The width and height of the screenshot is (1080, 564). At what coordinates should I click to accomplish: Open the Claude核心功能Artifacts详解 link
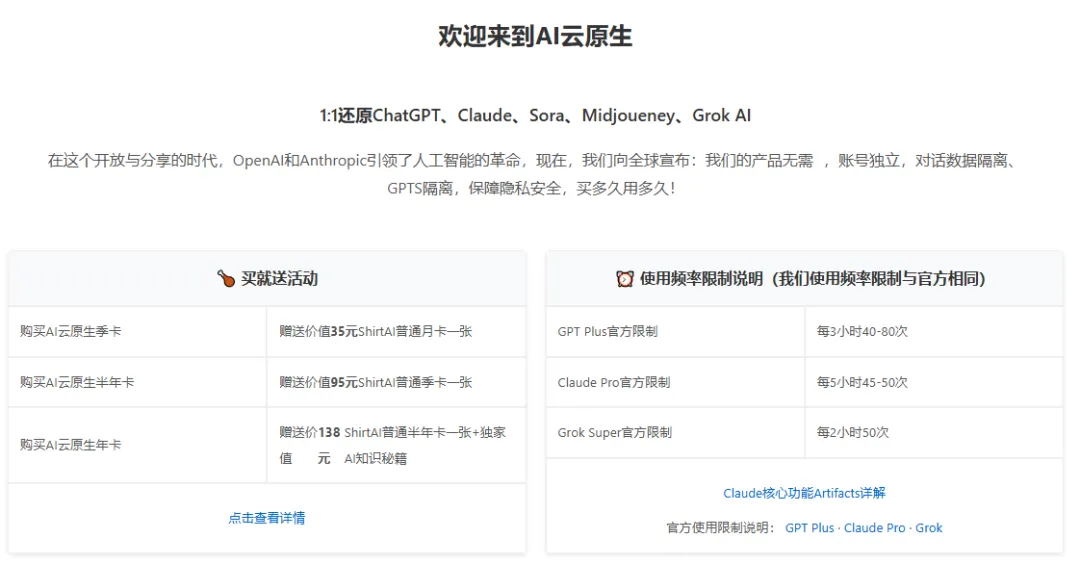tap(804, 493)
